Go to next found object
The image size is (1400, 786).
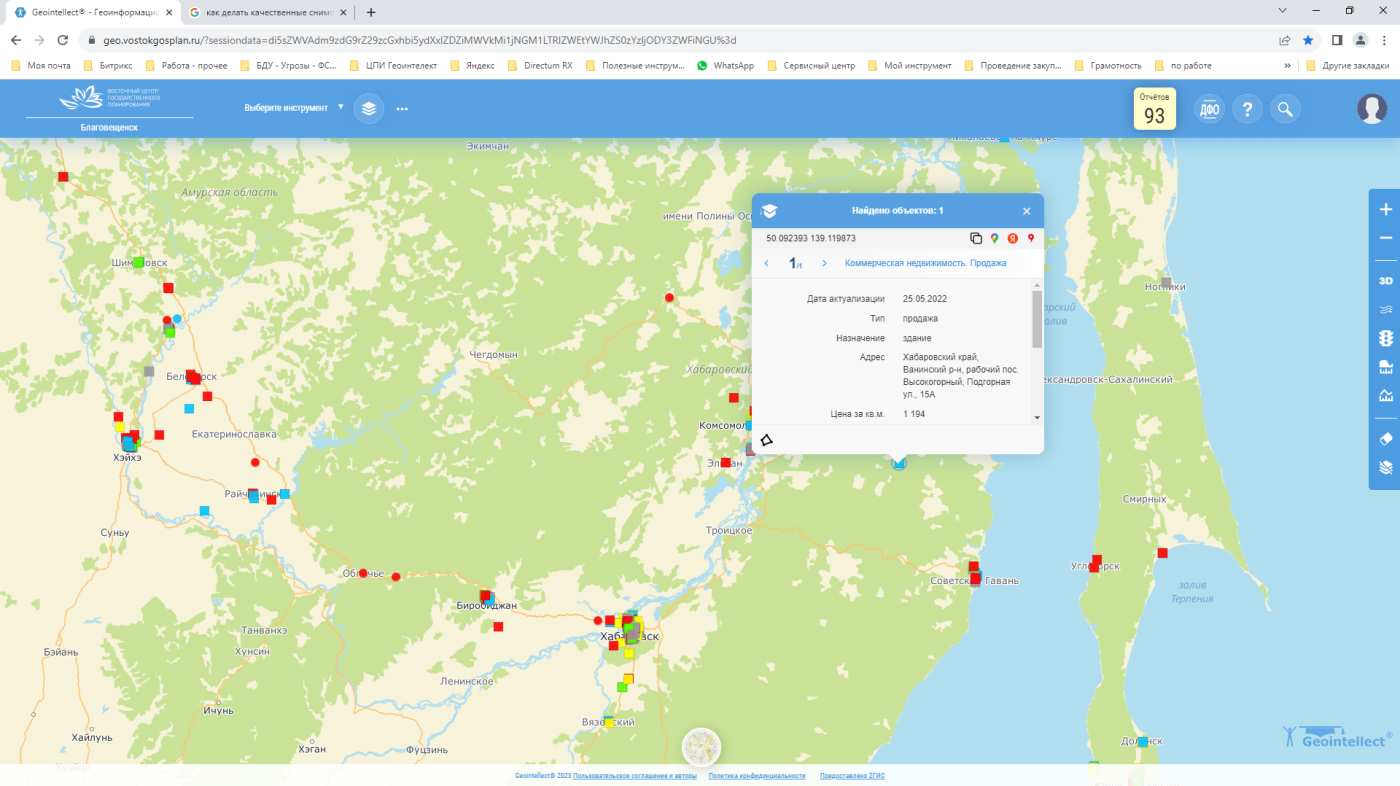tap(824, 263)
